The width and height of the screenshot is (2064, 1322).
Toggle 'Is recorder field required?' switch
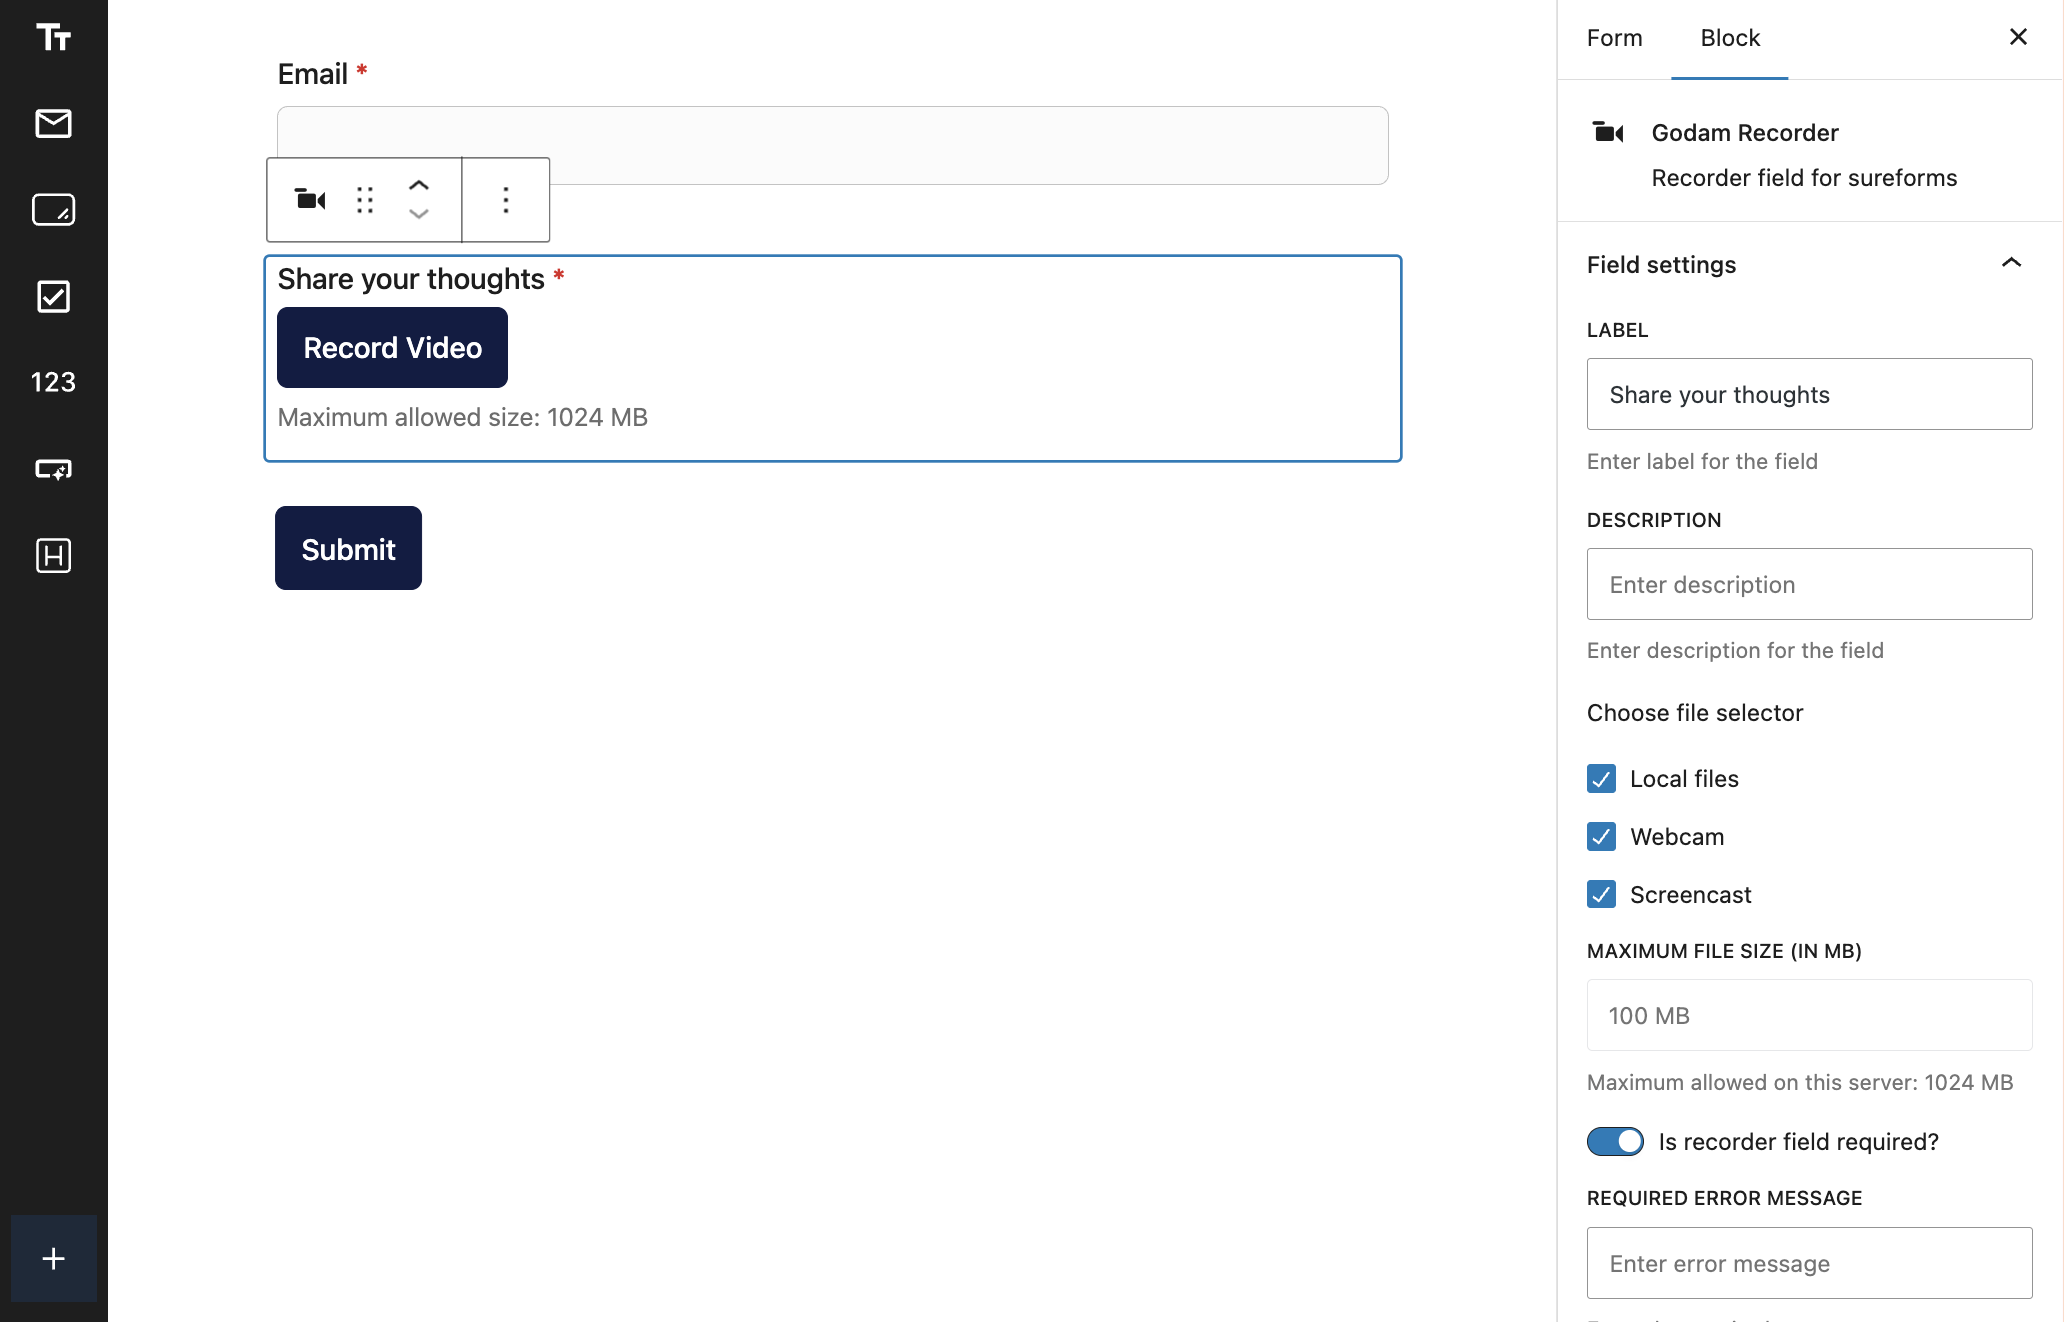1614,1141
